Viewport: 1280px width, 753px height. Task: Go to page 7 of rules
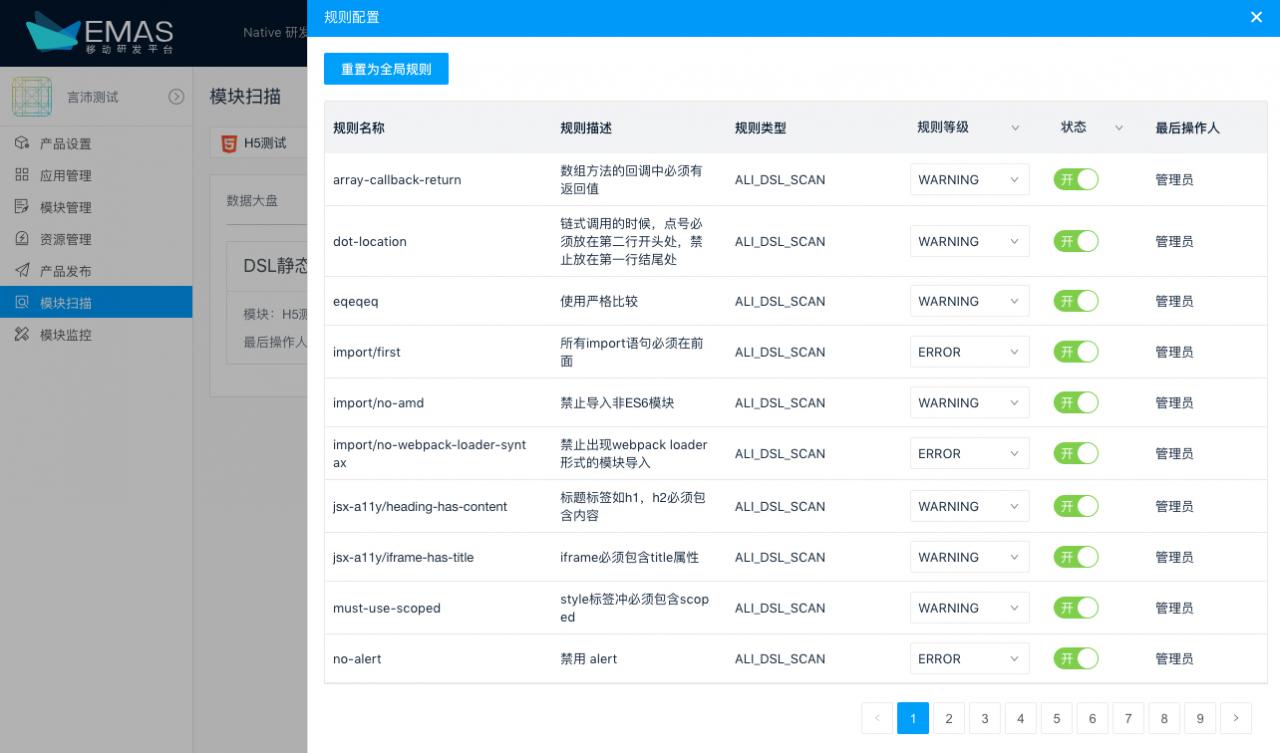click(1128, 718)
